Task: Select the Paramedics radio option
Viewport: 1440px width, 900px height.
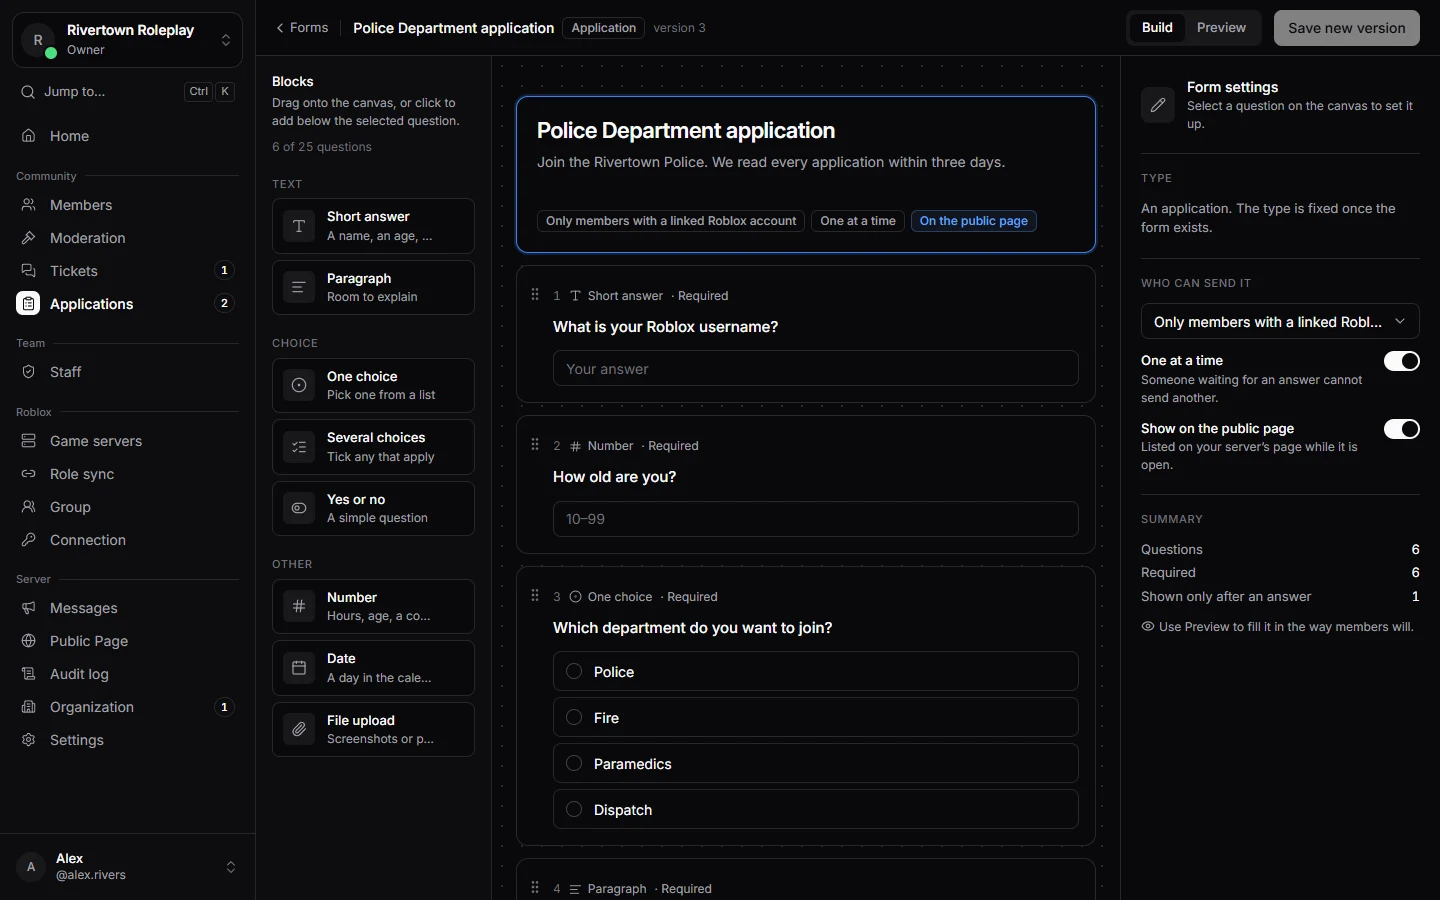Action: [574, 763]
